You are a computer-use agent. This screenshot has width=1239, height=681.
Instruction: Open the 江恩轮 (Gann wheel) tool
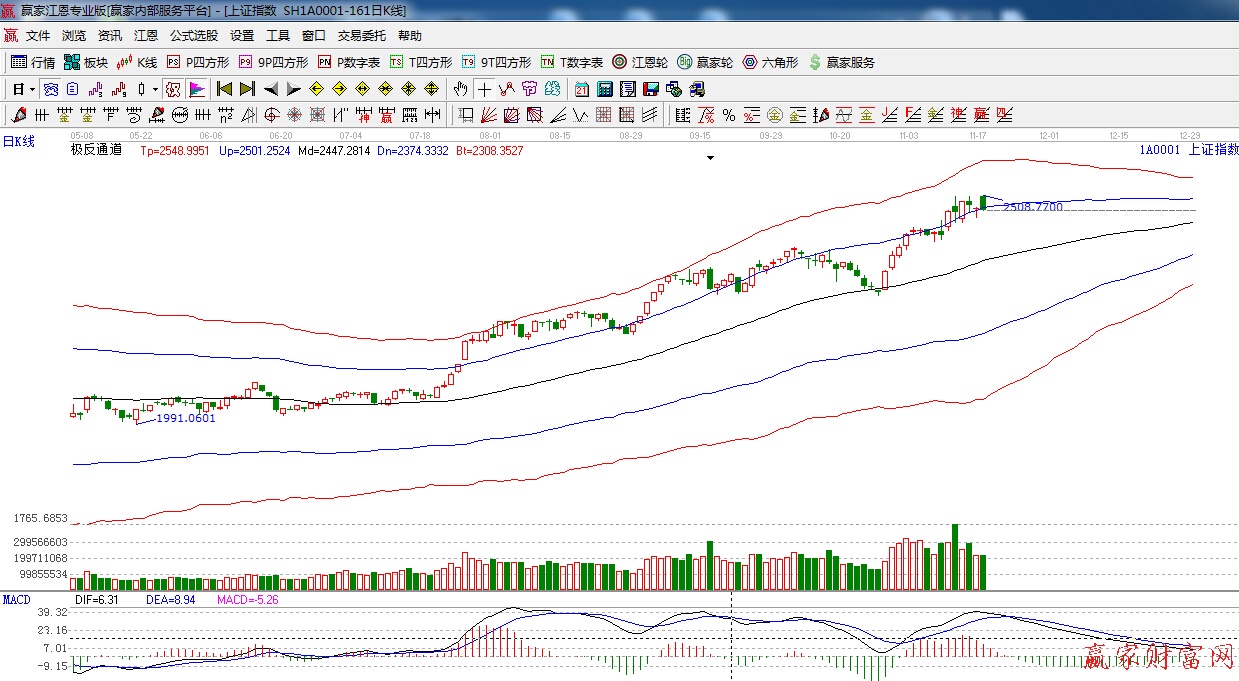pyautogui.click(x=640, y=62)
